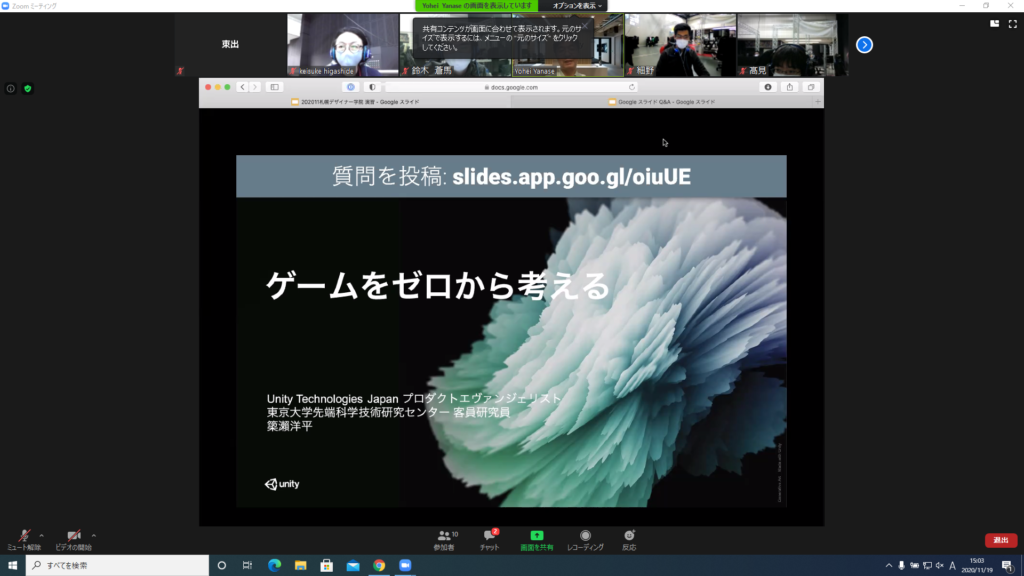Image resolution: width=1024 pixels, height=576 pixels.
Task: Add a new Safari tab with plus button
Action: 818,102
